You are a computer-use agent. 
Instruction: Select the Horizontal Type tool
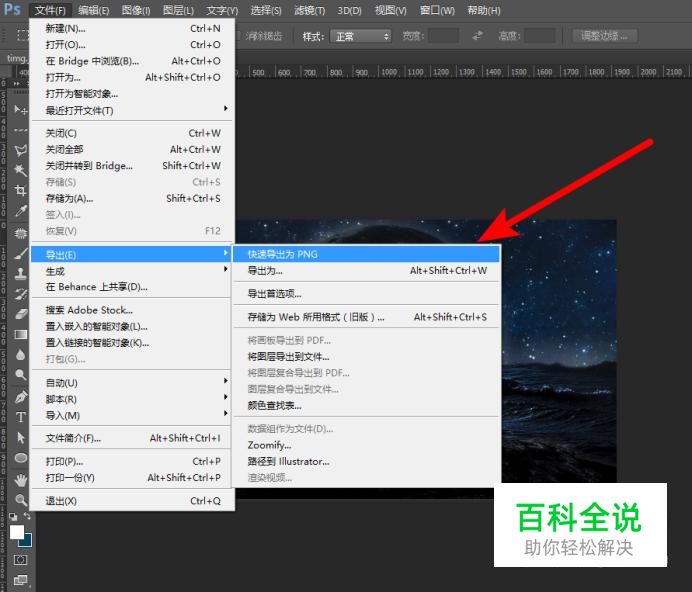pyautogui.click(x=20, y=417)
